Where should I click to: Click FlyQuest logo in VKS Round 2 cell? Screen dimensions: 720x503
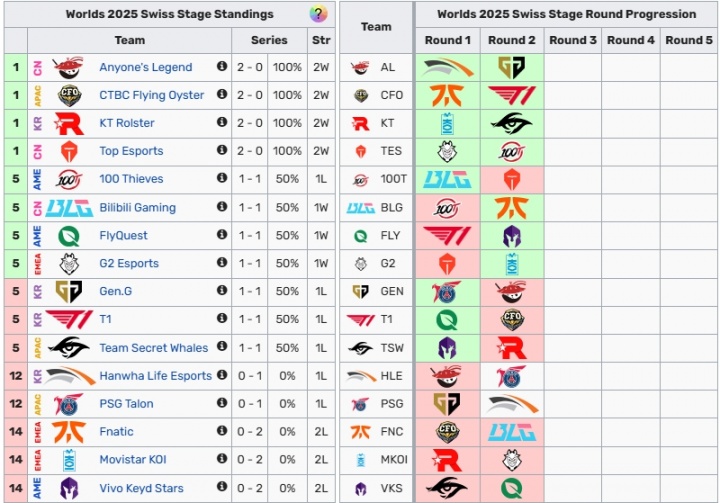[511, 488]
